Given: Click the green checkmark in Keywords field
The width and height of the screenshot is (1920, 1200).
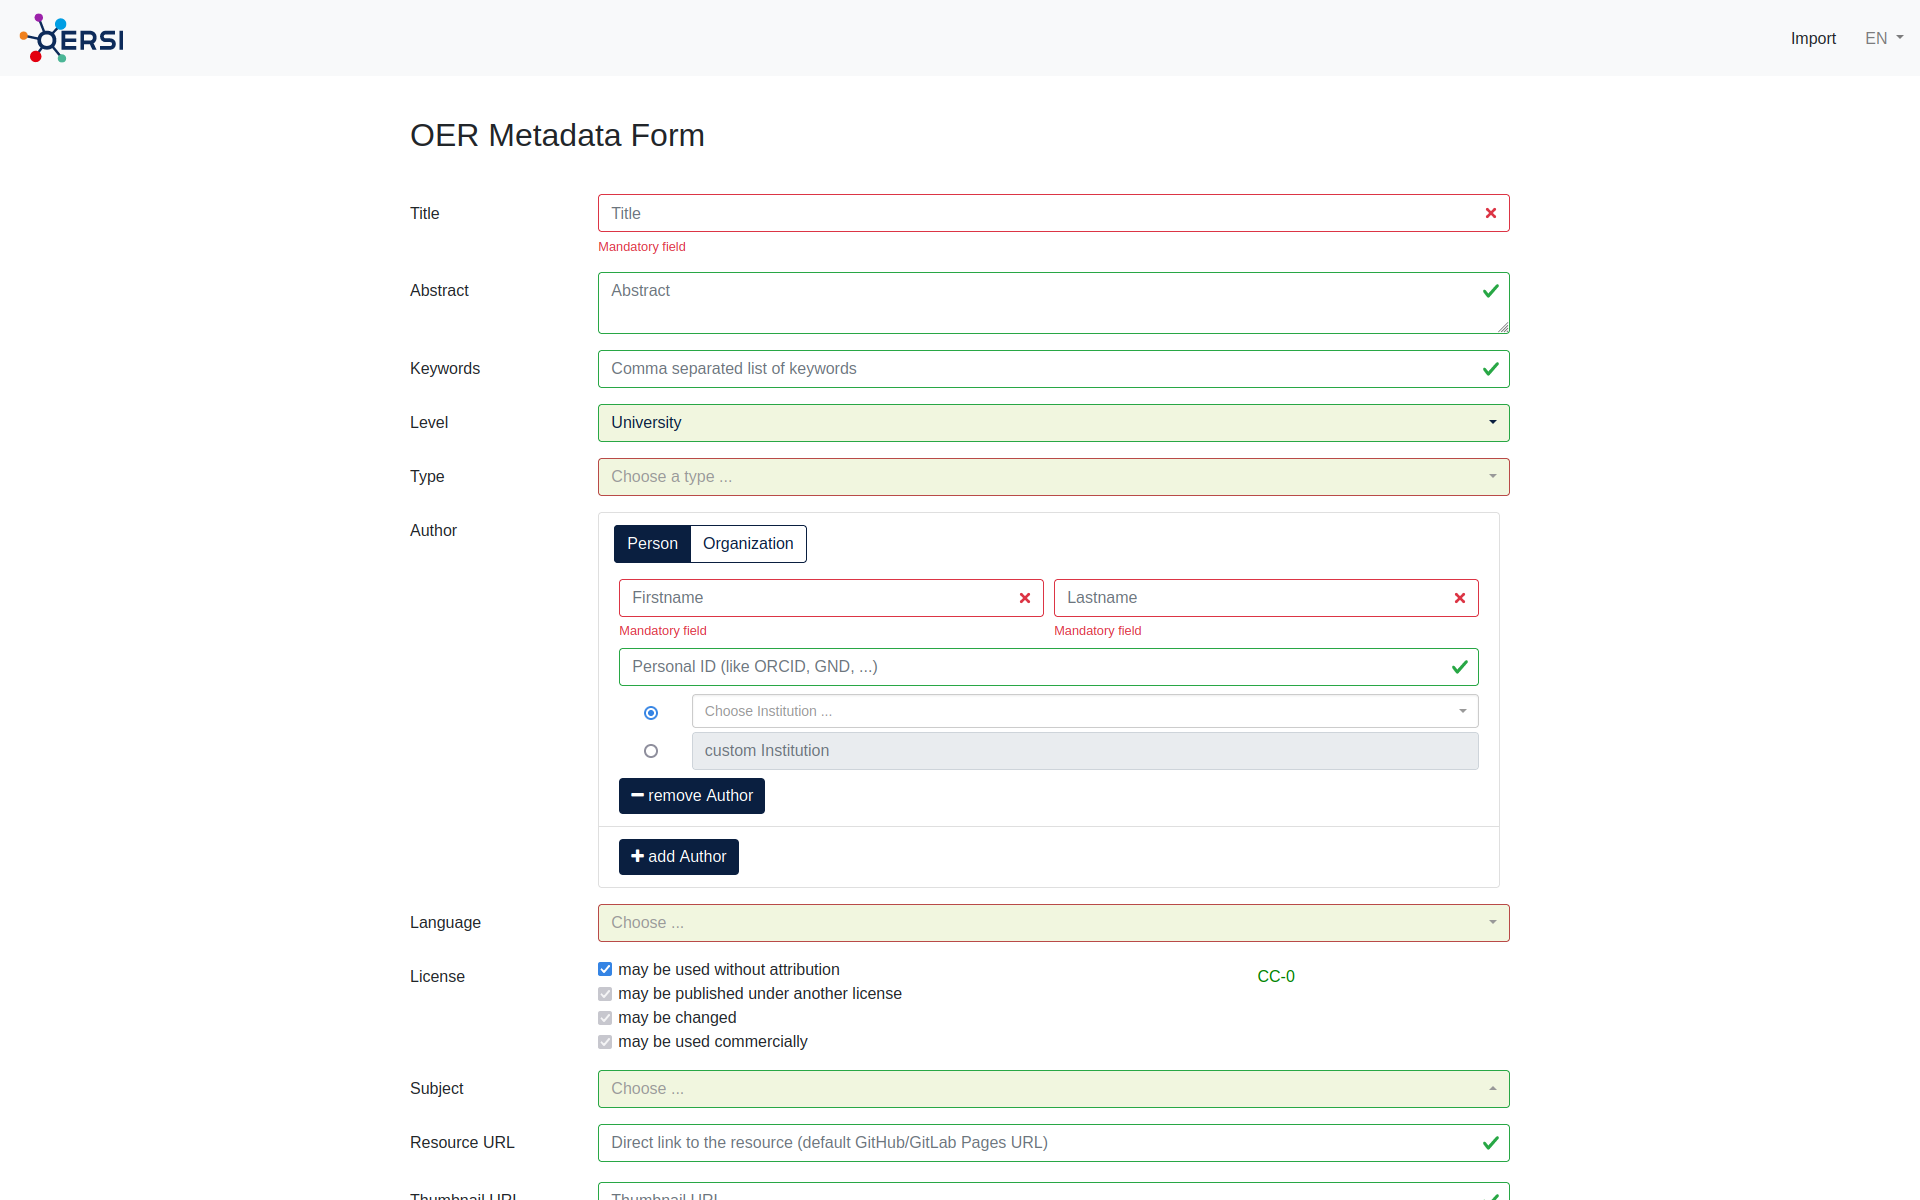Looking at the screenshot, I should coord(1490,369).
